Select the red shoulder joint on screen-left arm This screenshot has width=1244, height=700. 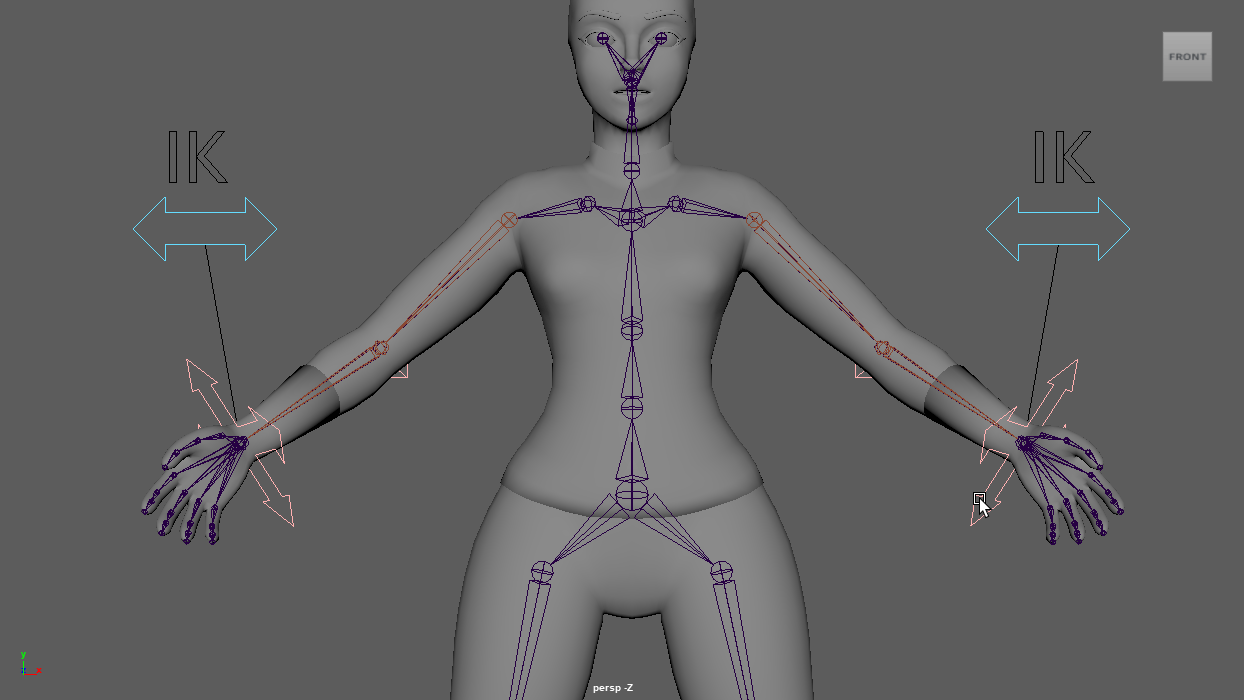coord(508,220)
